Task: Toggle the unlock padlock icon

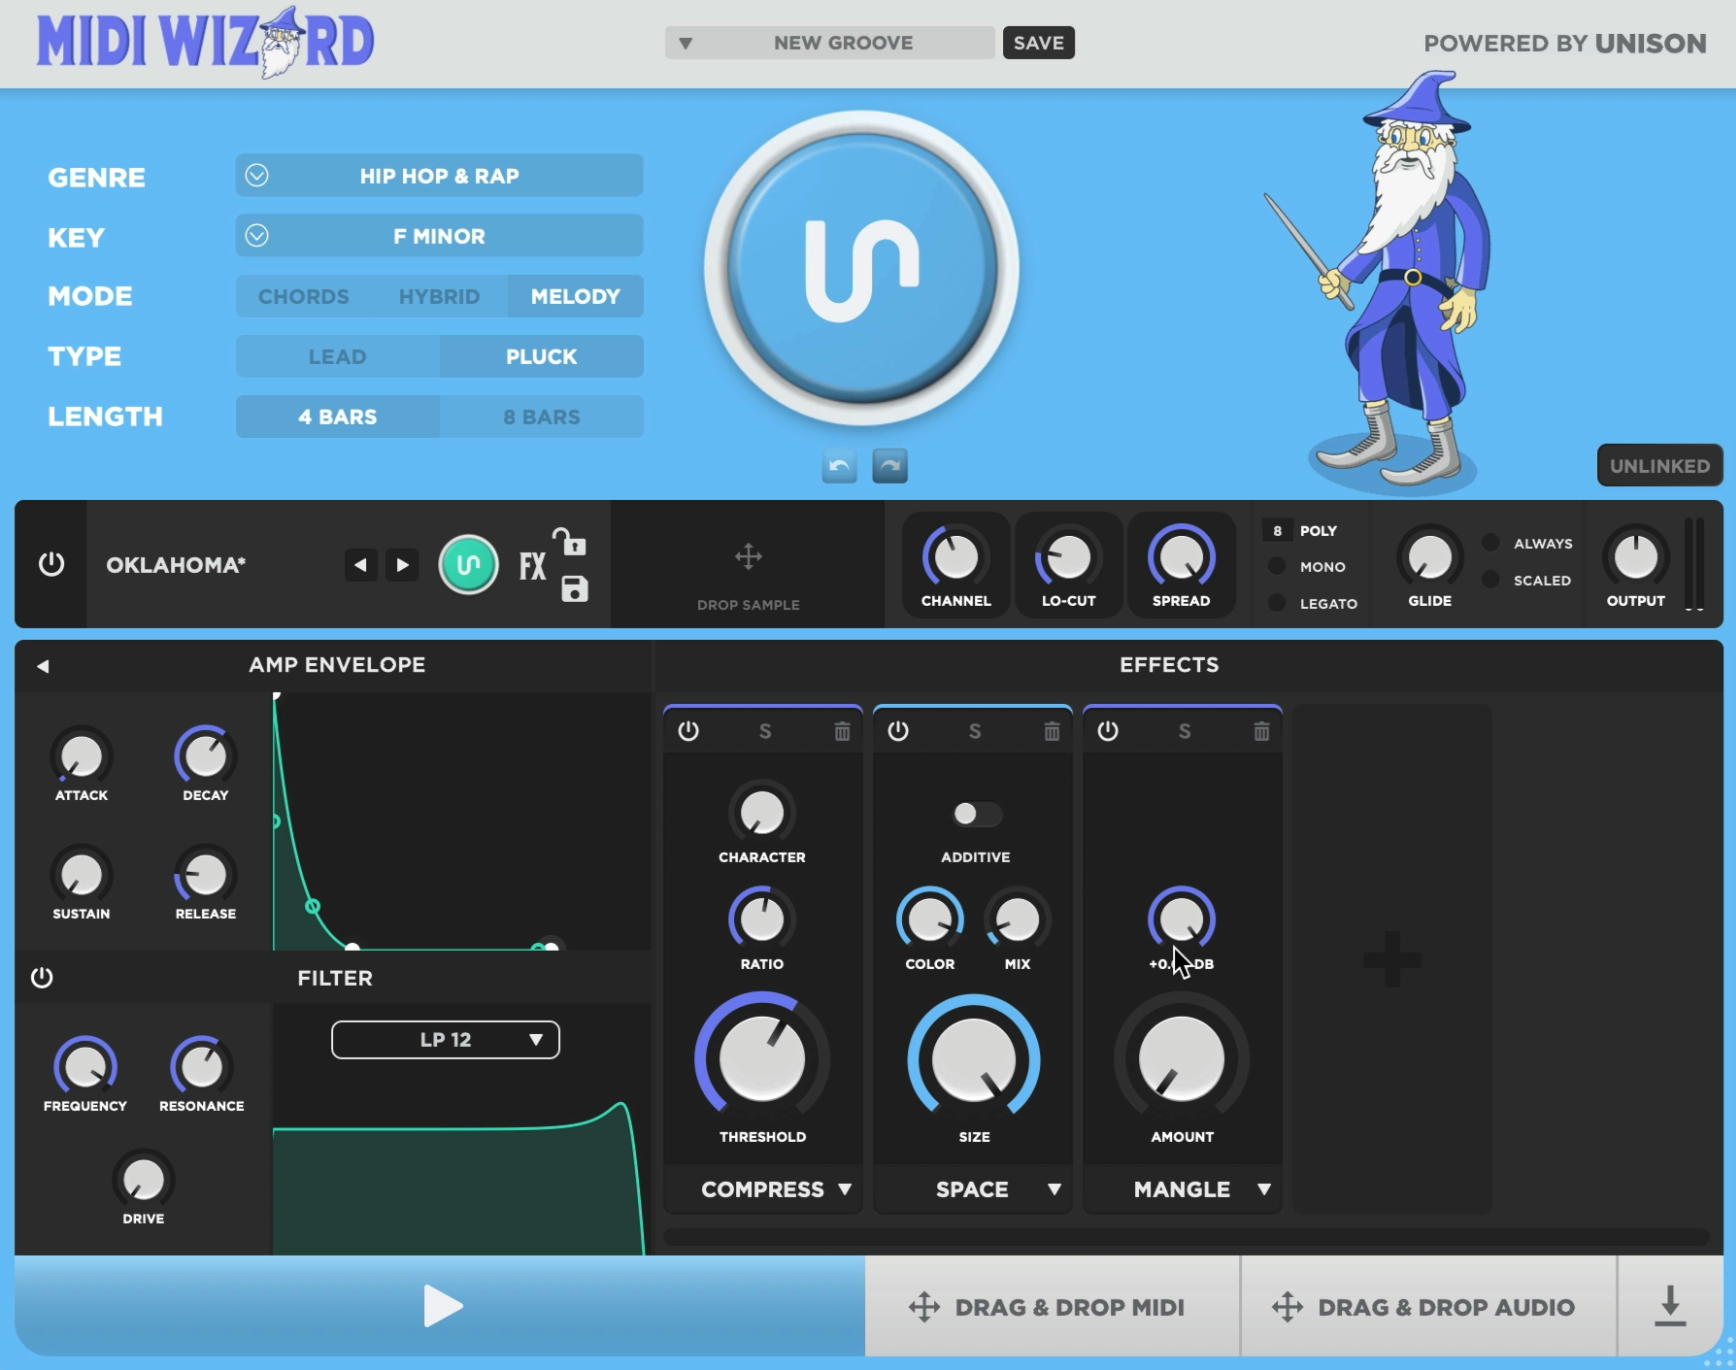Action: point(570,541)
